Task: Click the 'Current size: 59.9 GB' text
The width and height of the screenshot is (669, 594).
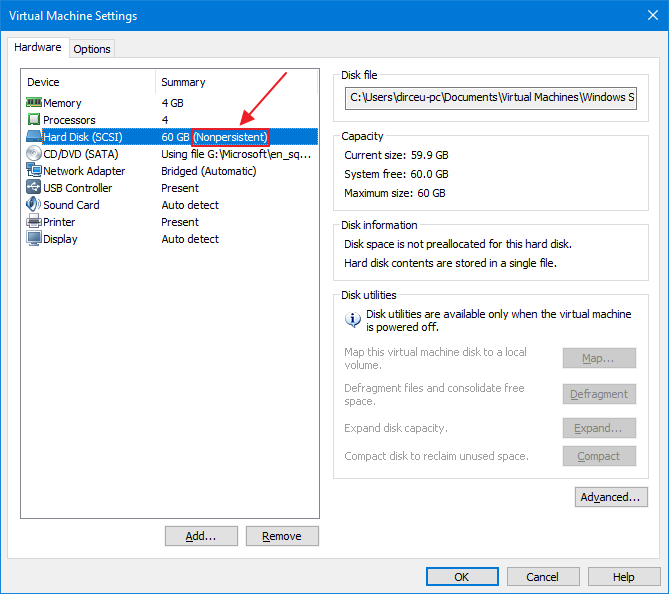Action: point(396,155)
